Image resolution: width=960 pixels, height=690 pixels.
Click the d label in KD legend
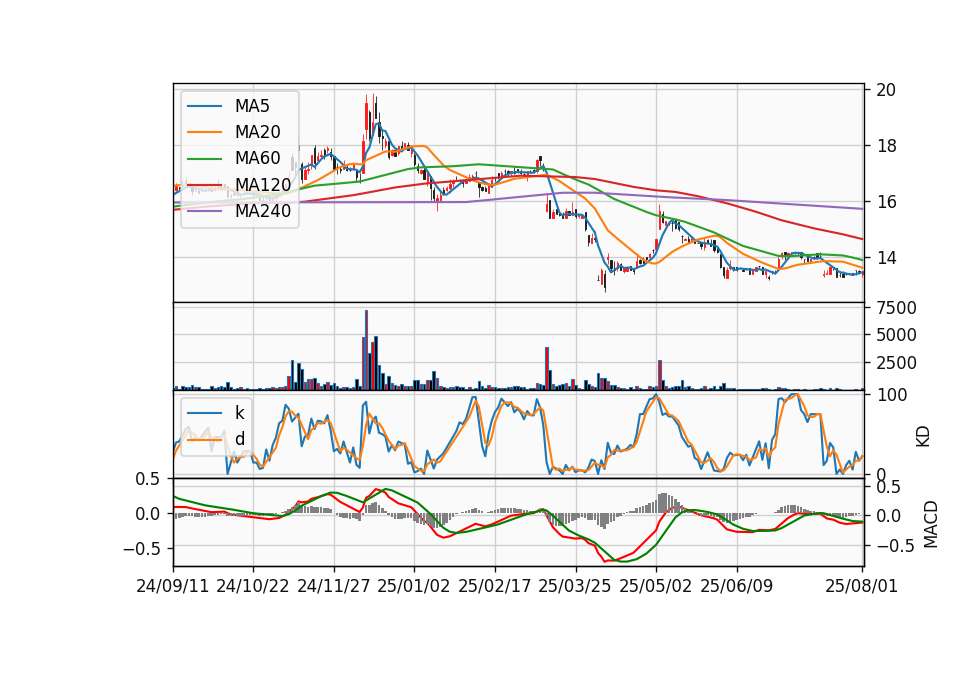click(240, 438)
